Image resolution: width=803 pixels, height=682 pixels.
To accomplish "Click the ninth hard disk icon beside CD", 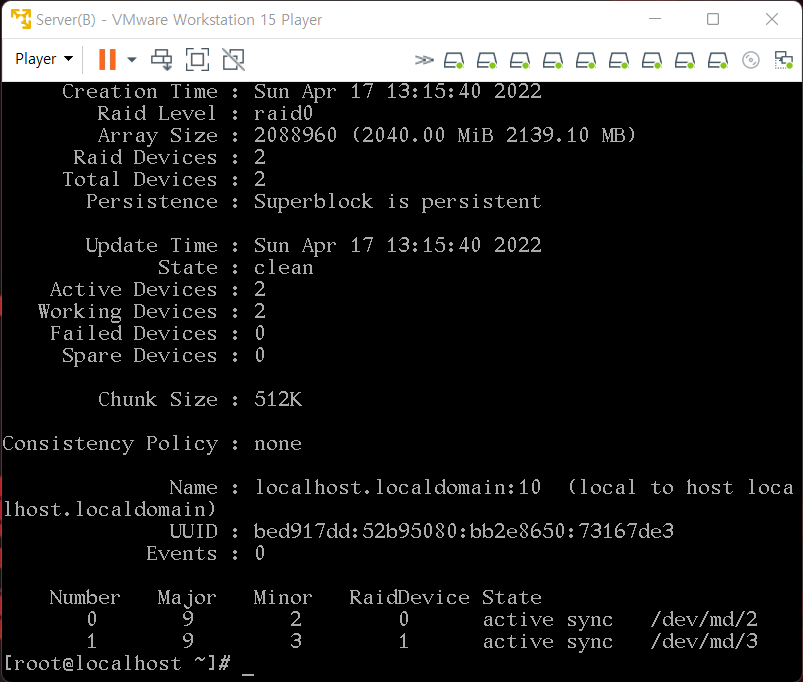I will (x=717, y=60).
